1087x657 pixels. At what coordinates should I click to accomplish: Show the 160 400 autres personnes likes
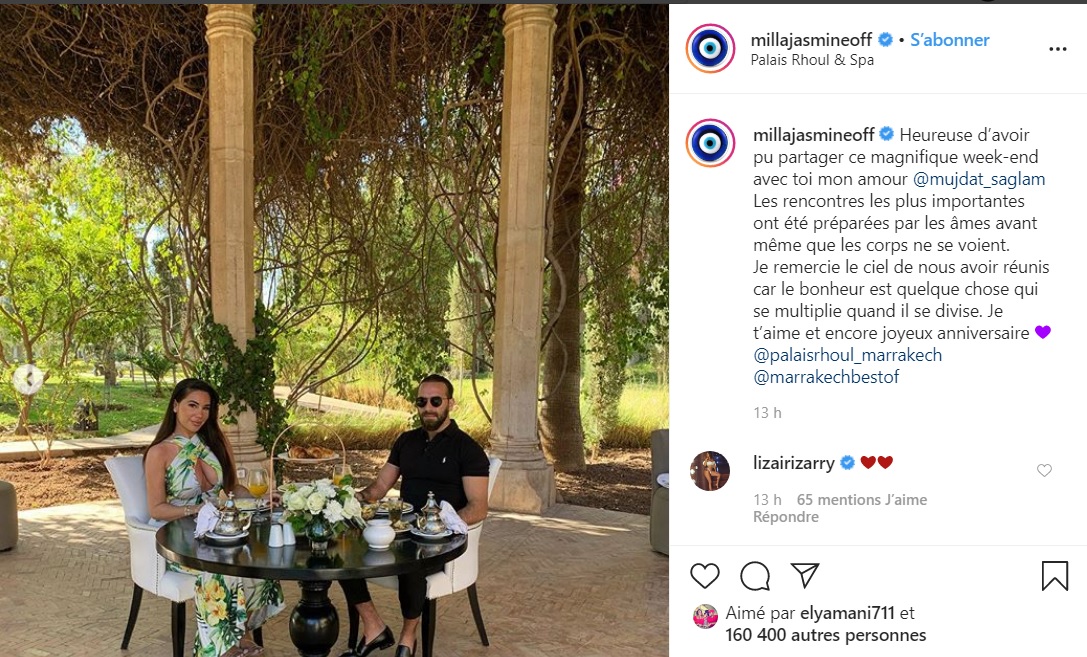pyautogui.click(x=826, y=636)
